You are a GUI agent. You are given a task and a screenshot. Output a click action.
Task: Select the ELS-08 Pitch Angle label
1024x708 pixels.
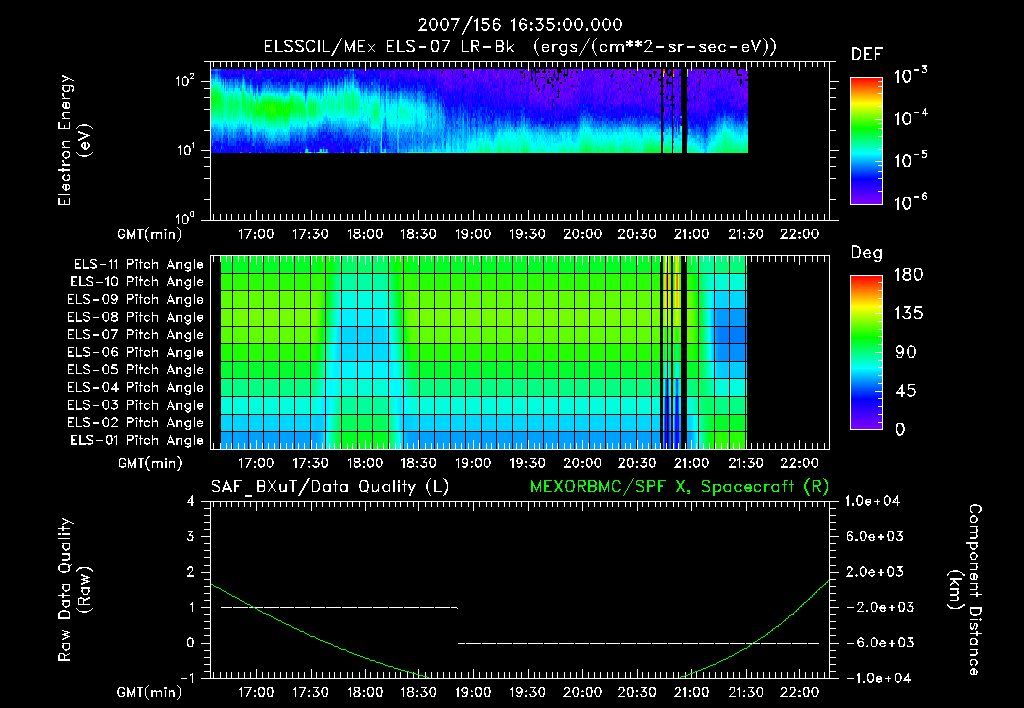tap(136, 317)
